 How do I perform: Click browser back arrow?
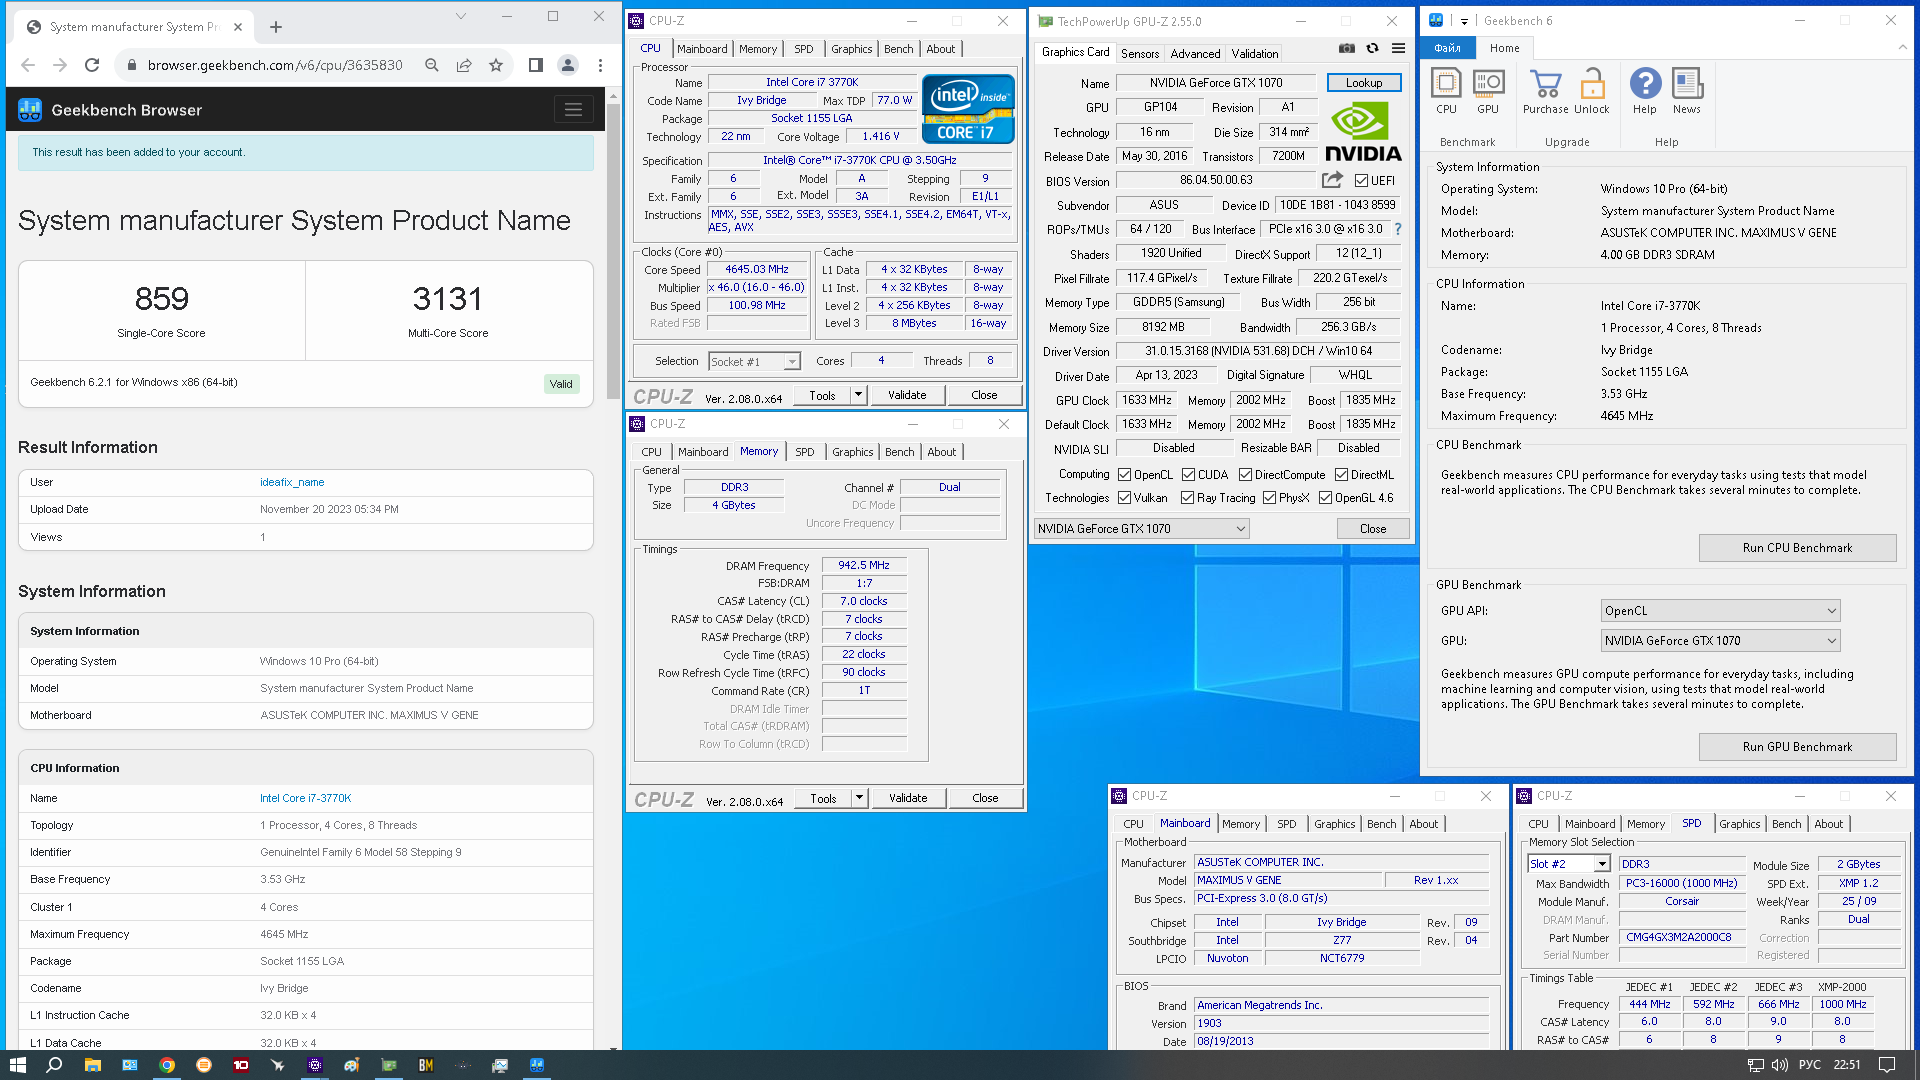[28, 65]
